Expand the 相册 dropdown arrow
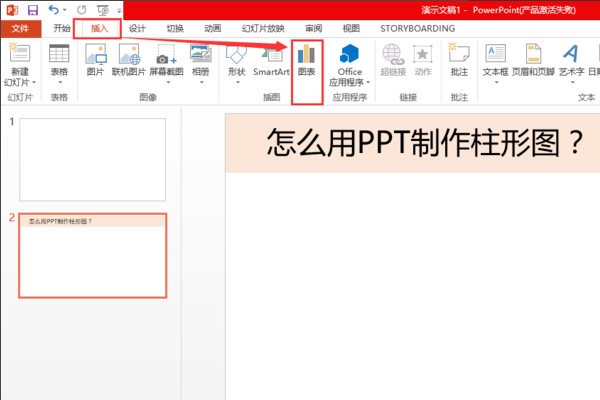The width and height of the screenshot is (600, 400). tap(202, 82)
